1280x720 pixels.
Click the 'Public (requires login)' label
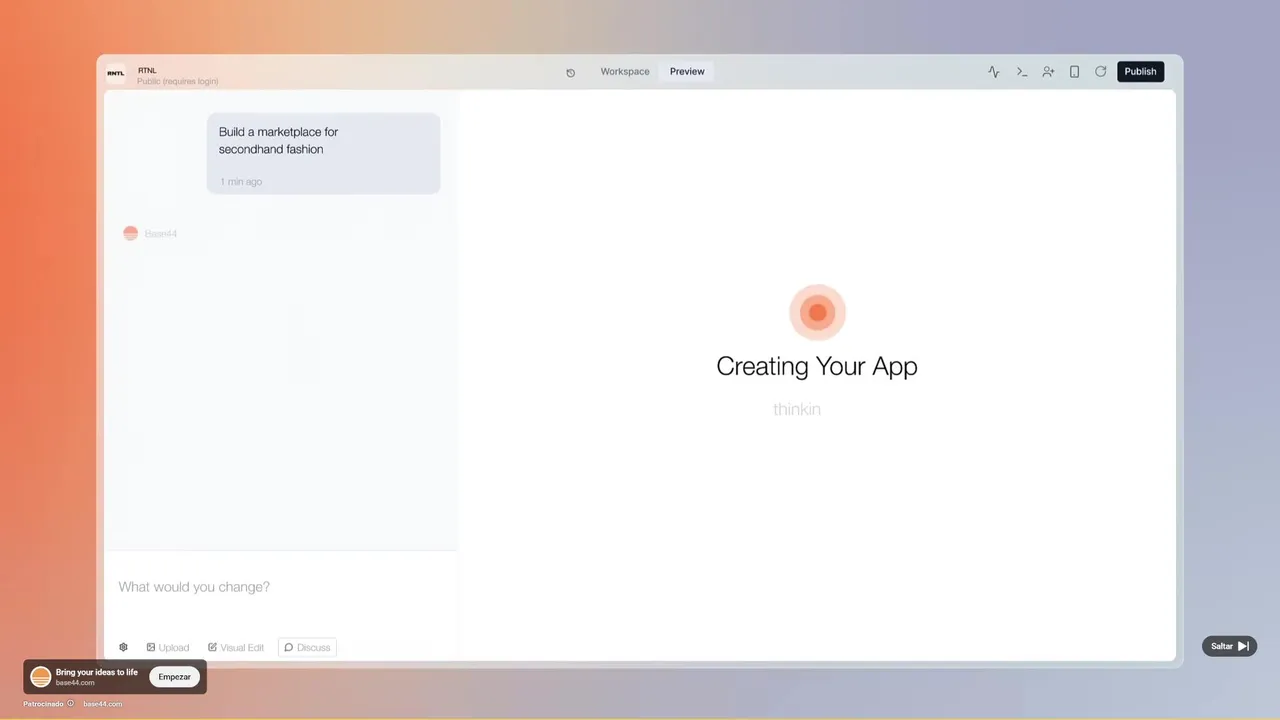(177, 81)
